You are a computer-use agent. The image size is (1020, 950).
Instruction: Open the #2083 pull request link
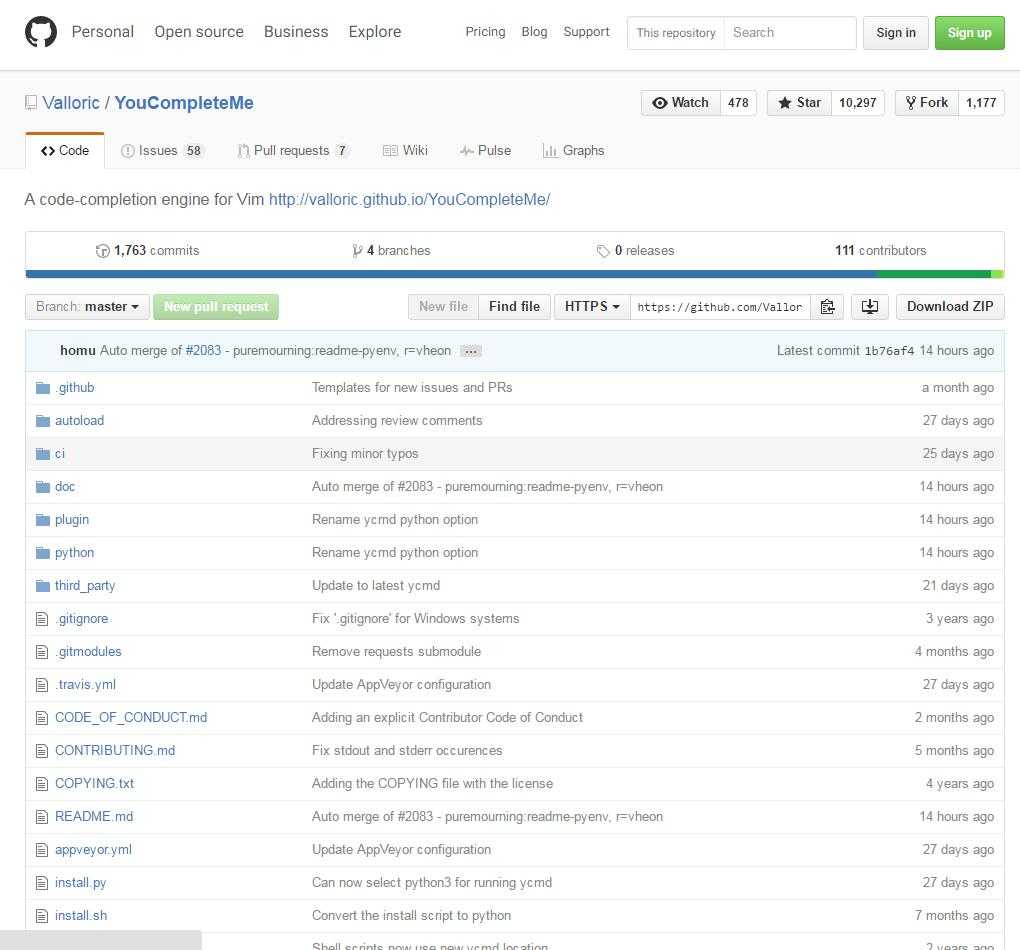[203, 351]
